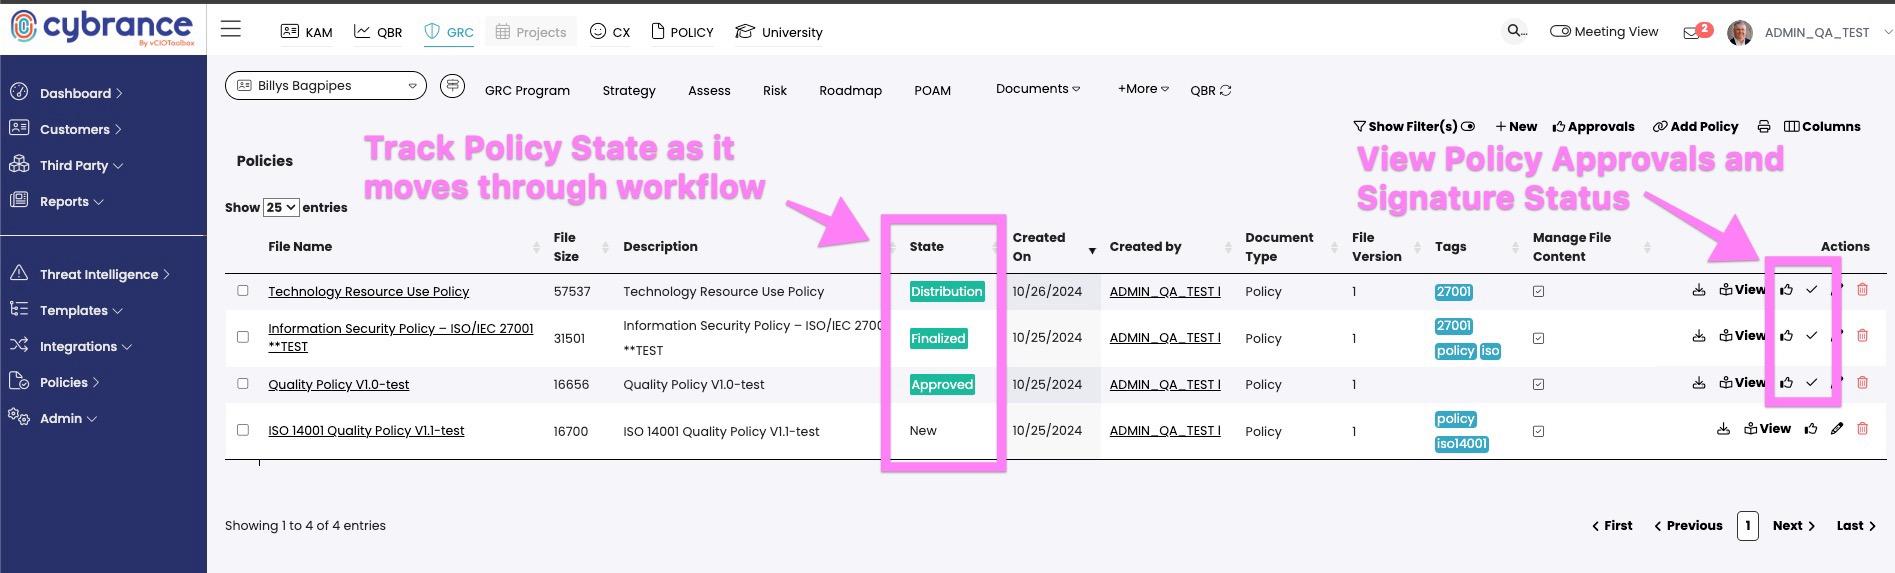Expand Templates in the sidebar
The width and height of the screenshot is (1895, 573).
point(81,310)
